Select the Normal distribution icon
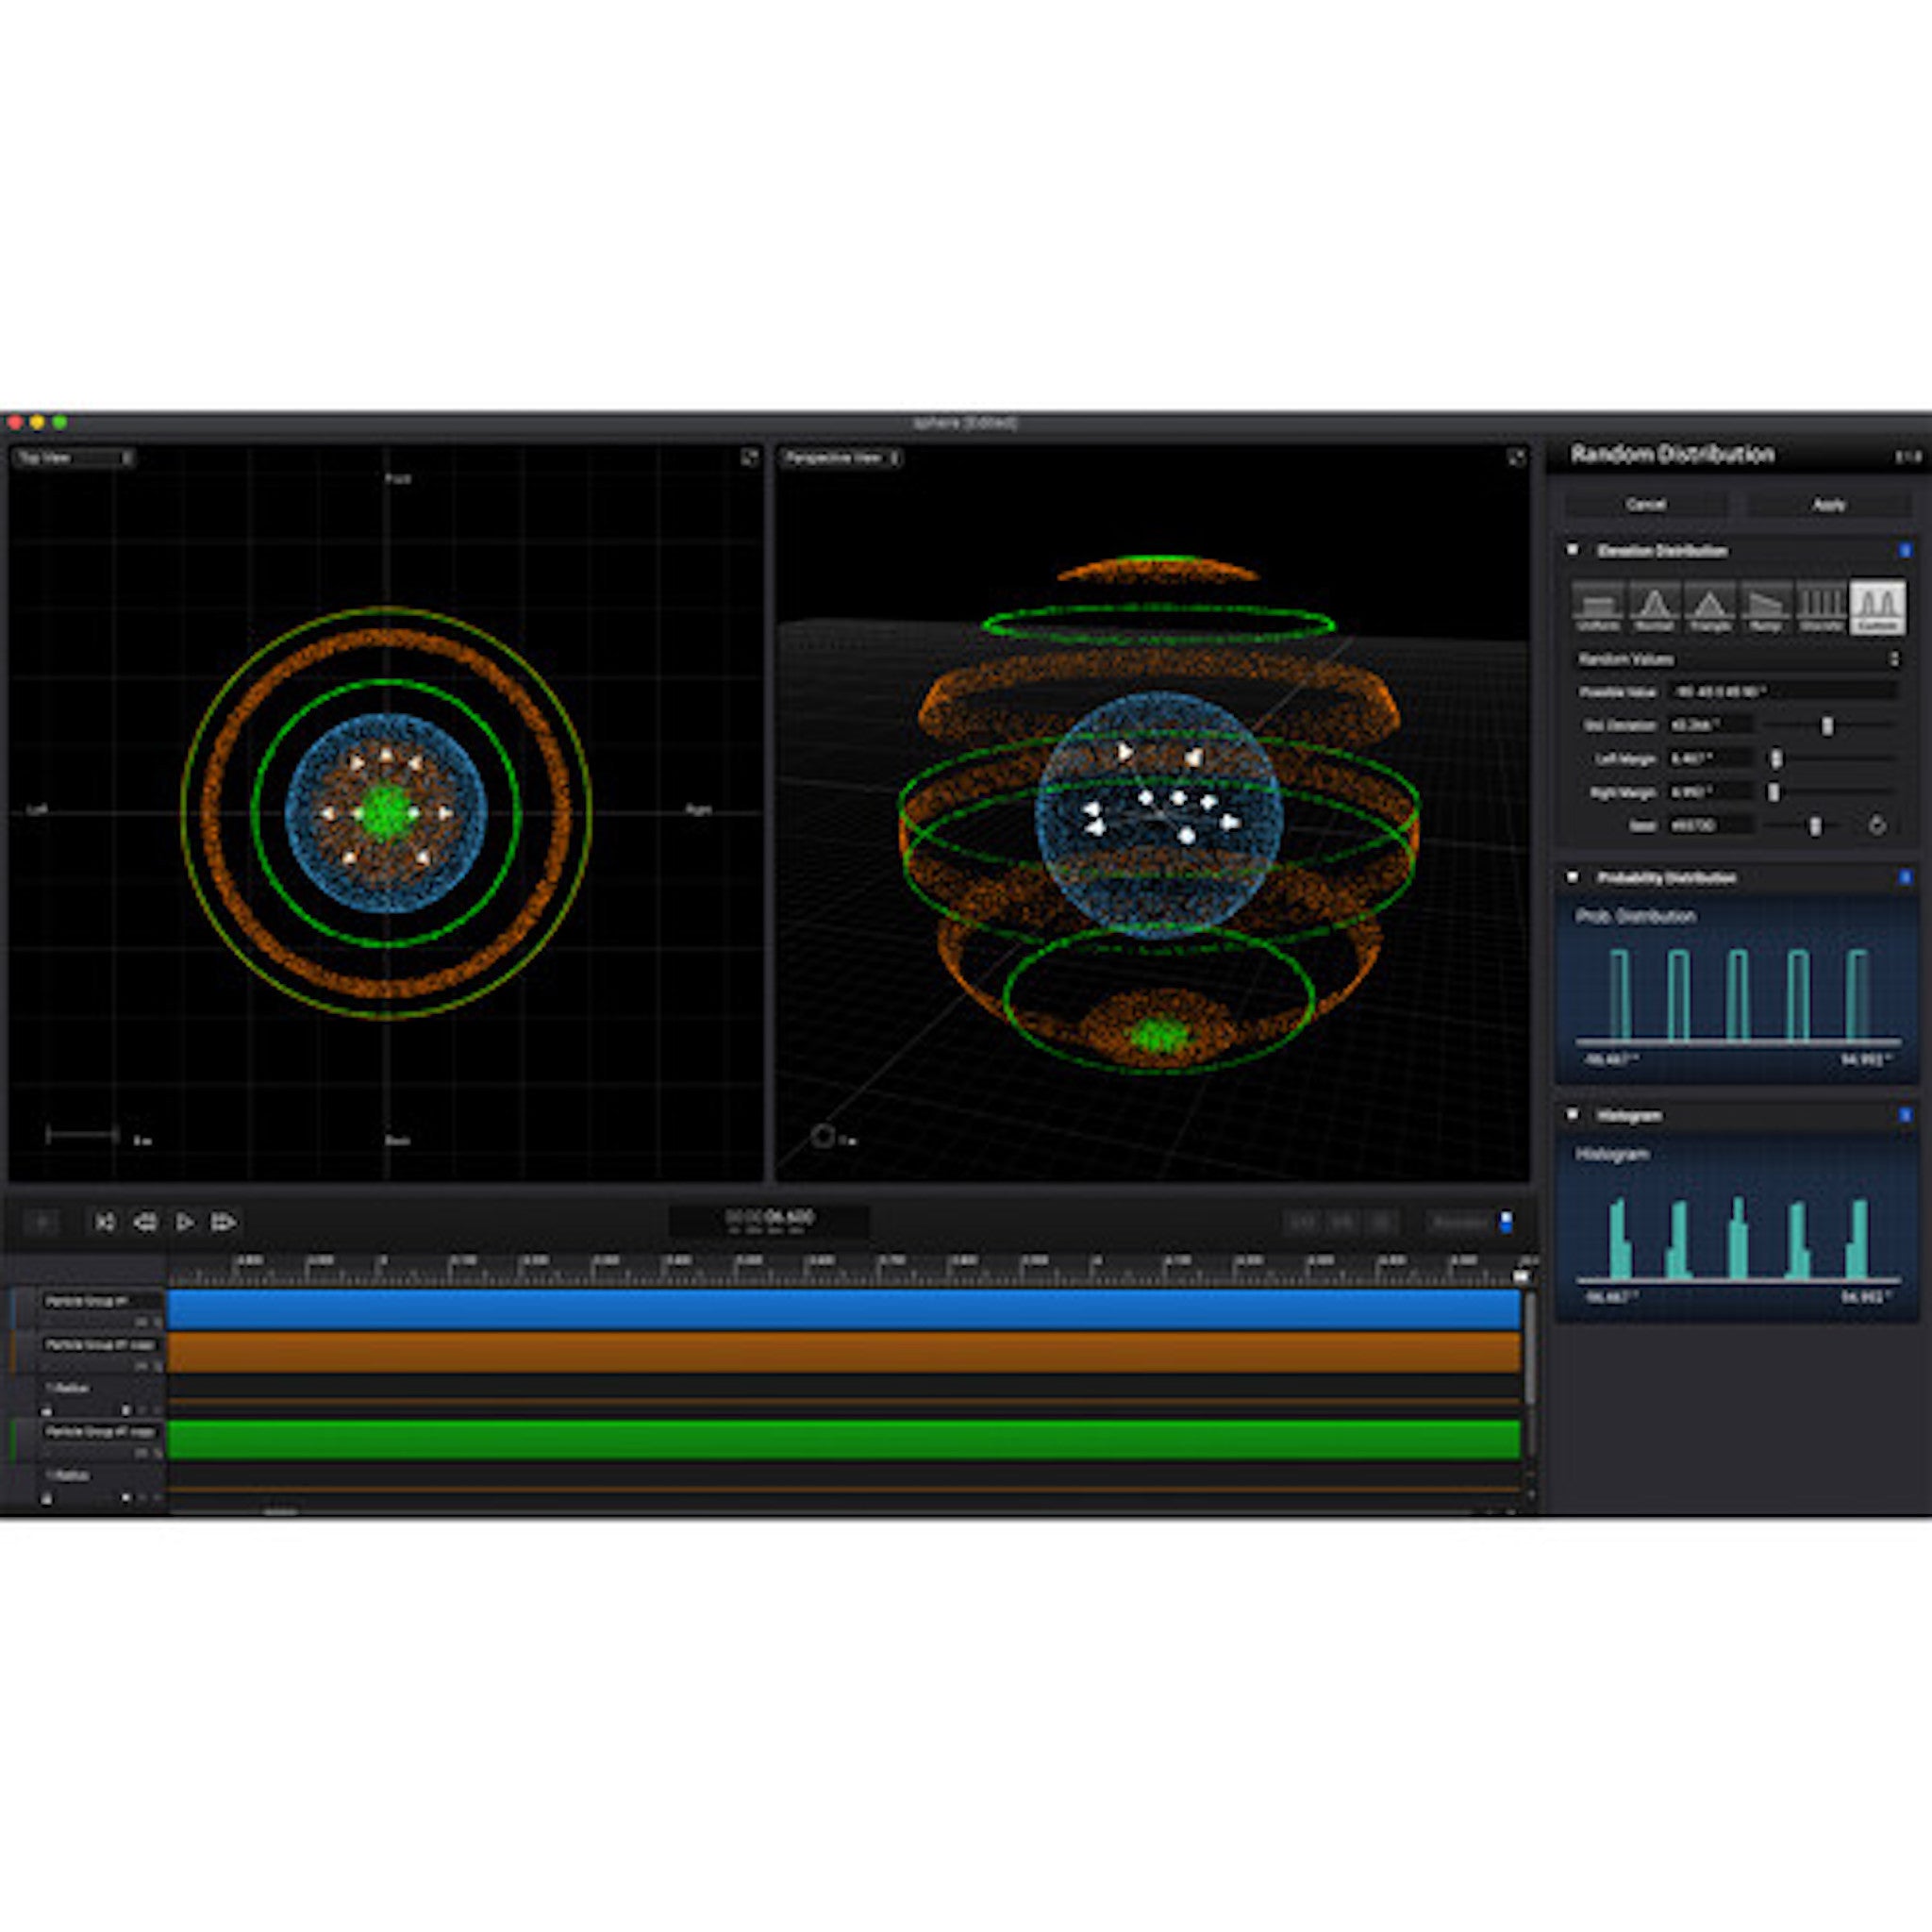This screenshot has width=1932, height=1932. click(x=1655, y=604)
